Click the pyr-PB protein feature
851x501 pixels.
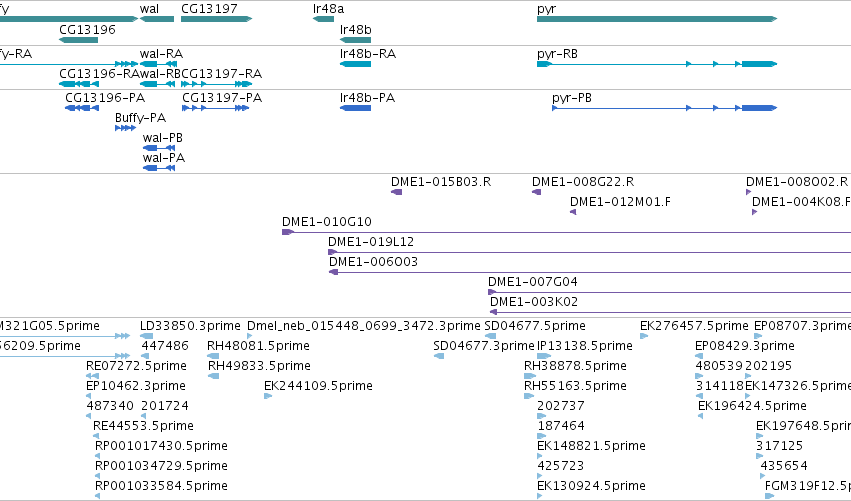click(x=665, y=108)
